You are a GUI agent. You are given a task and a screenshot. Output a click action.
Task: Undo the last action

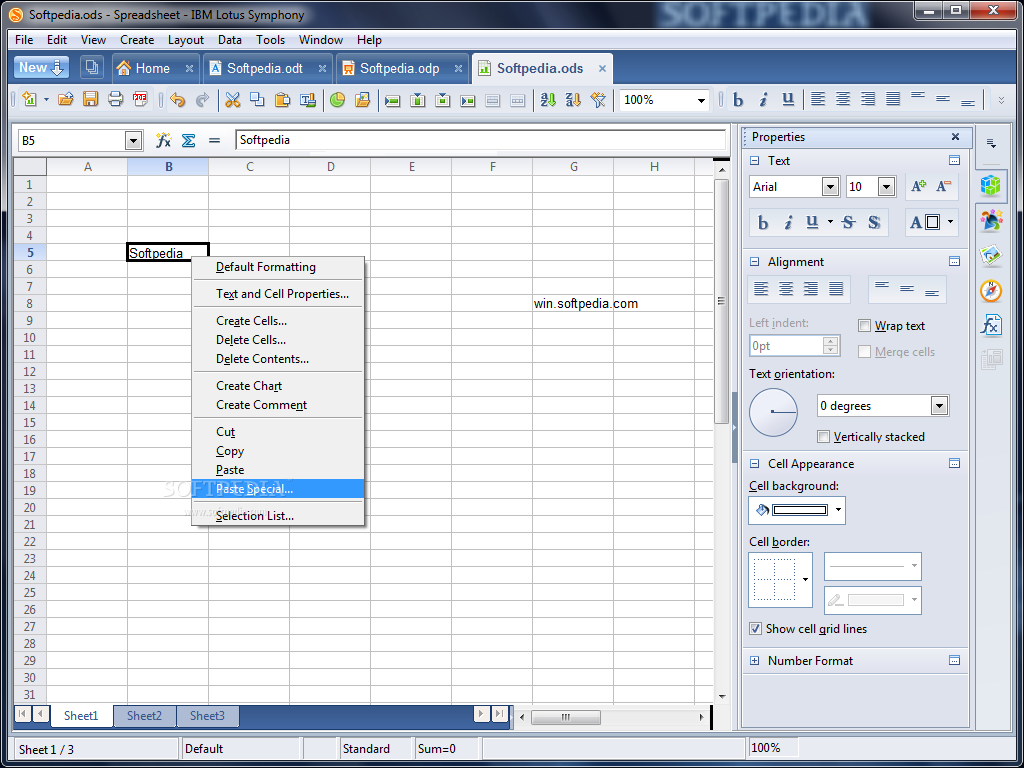point(178,99)
